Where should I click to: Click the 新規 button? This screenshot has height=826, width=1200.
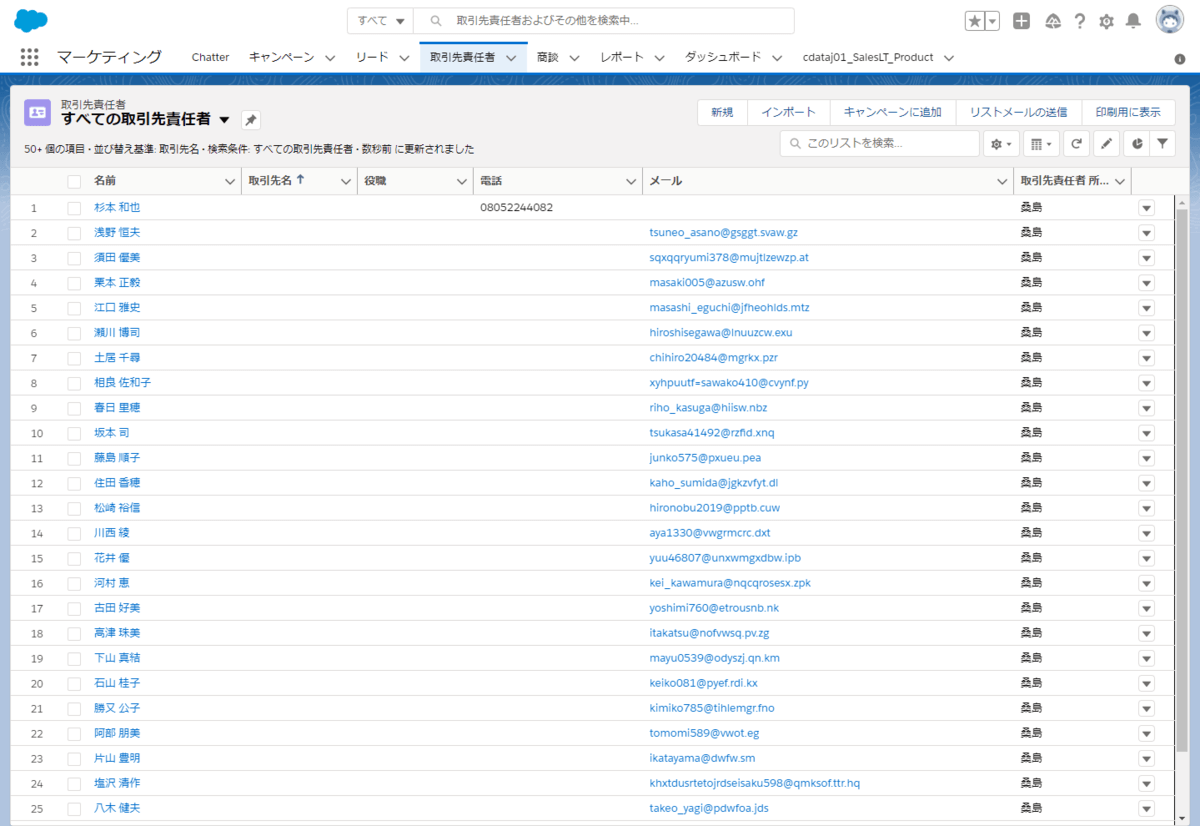tap(722, 112)
